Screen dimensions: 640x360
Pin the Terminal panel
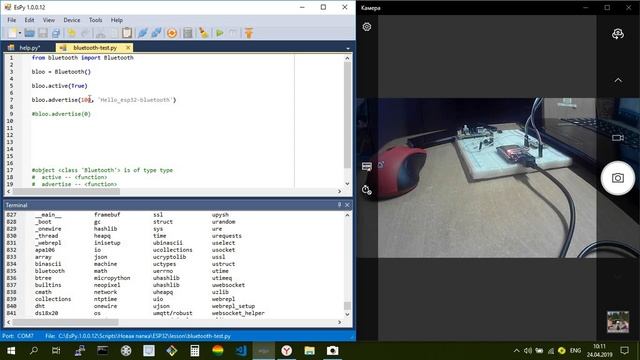339,205
